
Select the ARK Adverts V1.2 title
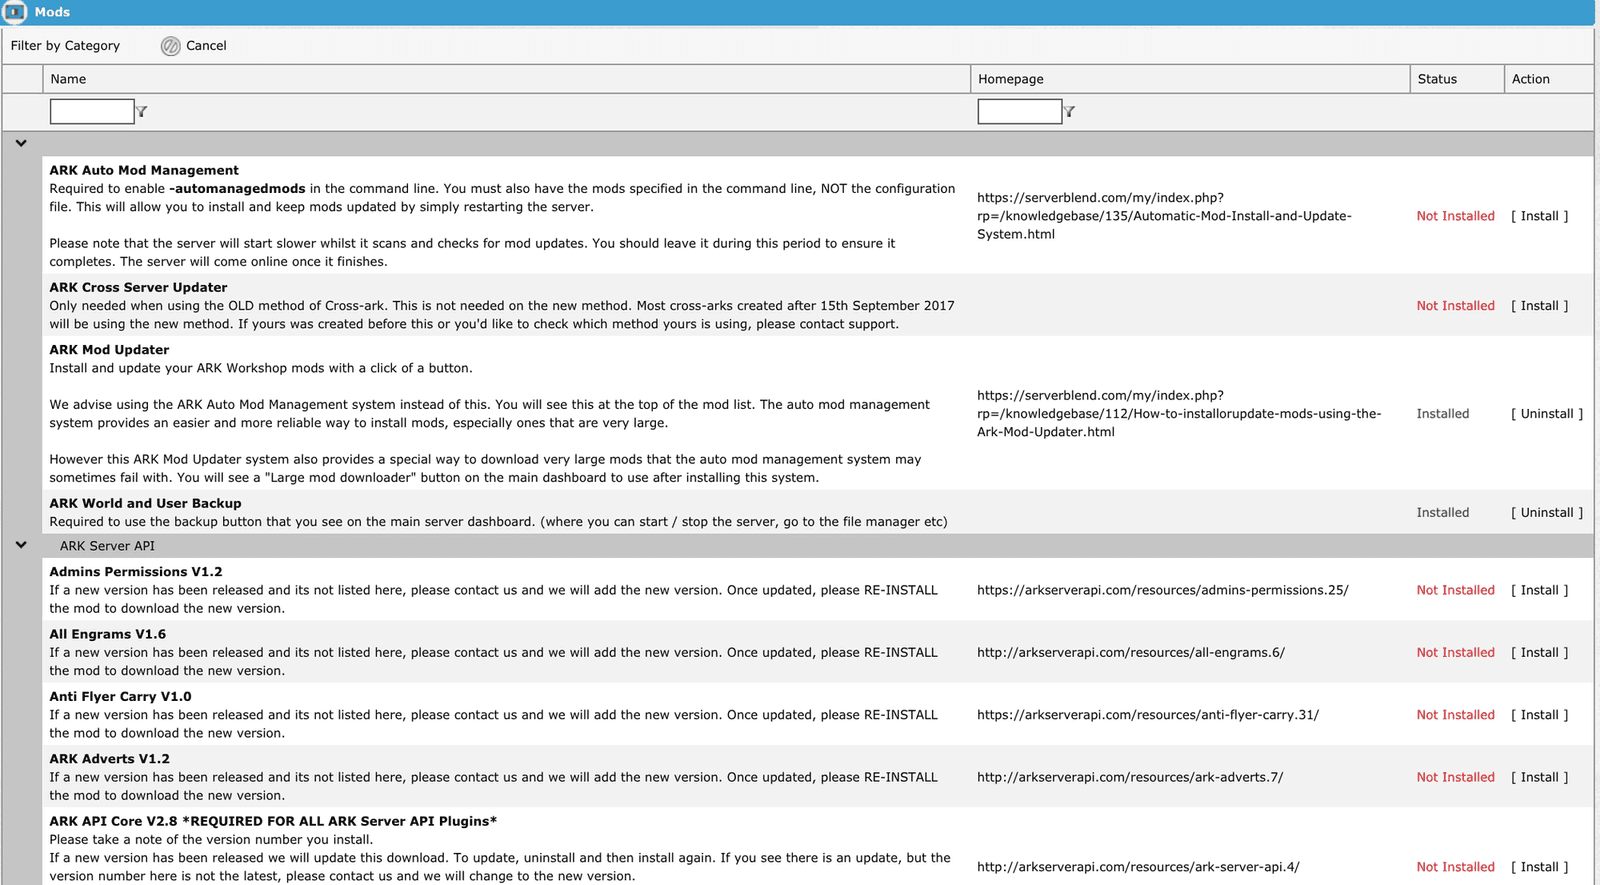[110, 759]
